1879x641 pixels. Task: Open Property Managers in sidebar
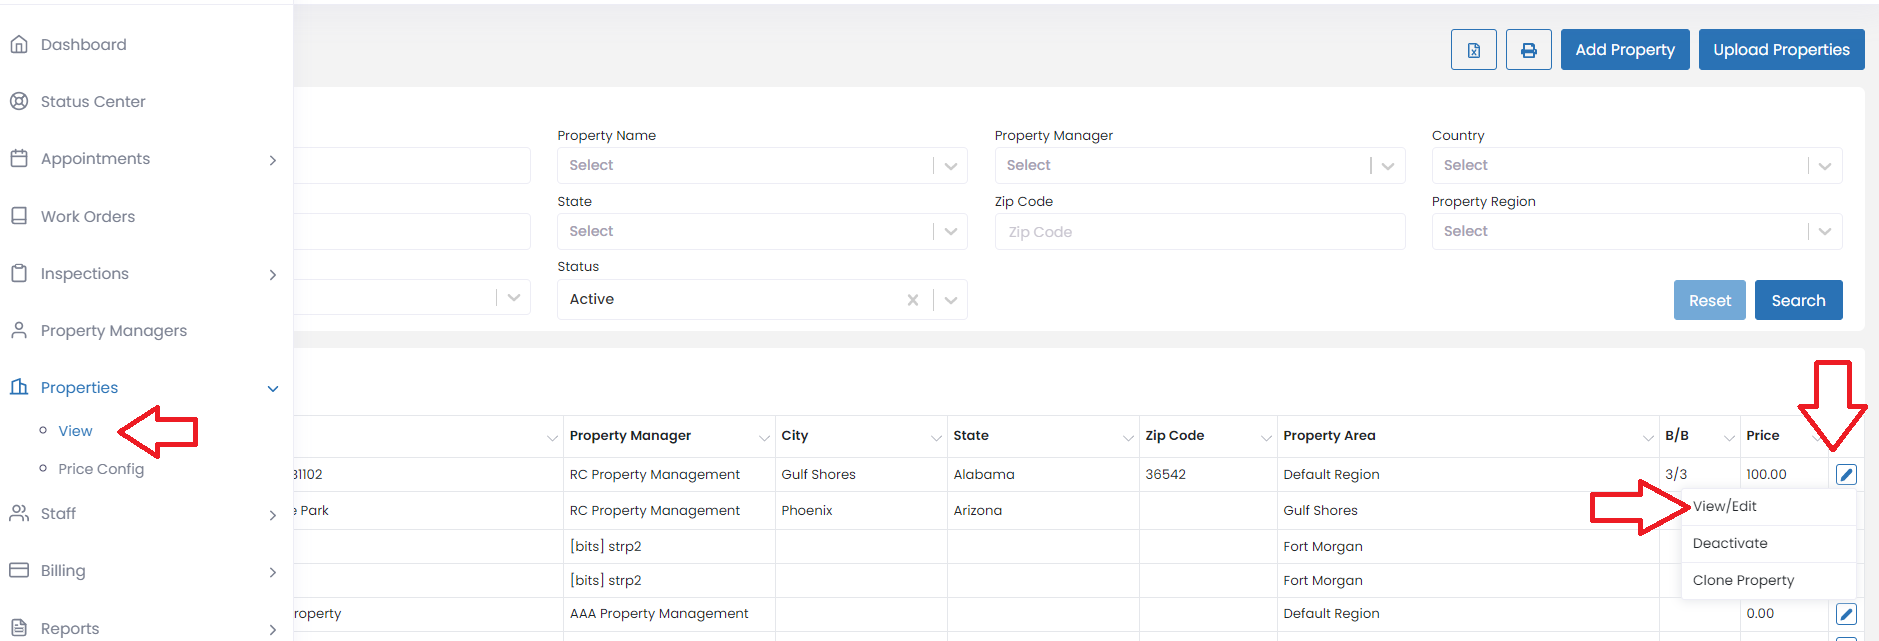pyautogui.click(x=113, y=331)
